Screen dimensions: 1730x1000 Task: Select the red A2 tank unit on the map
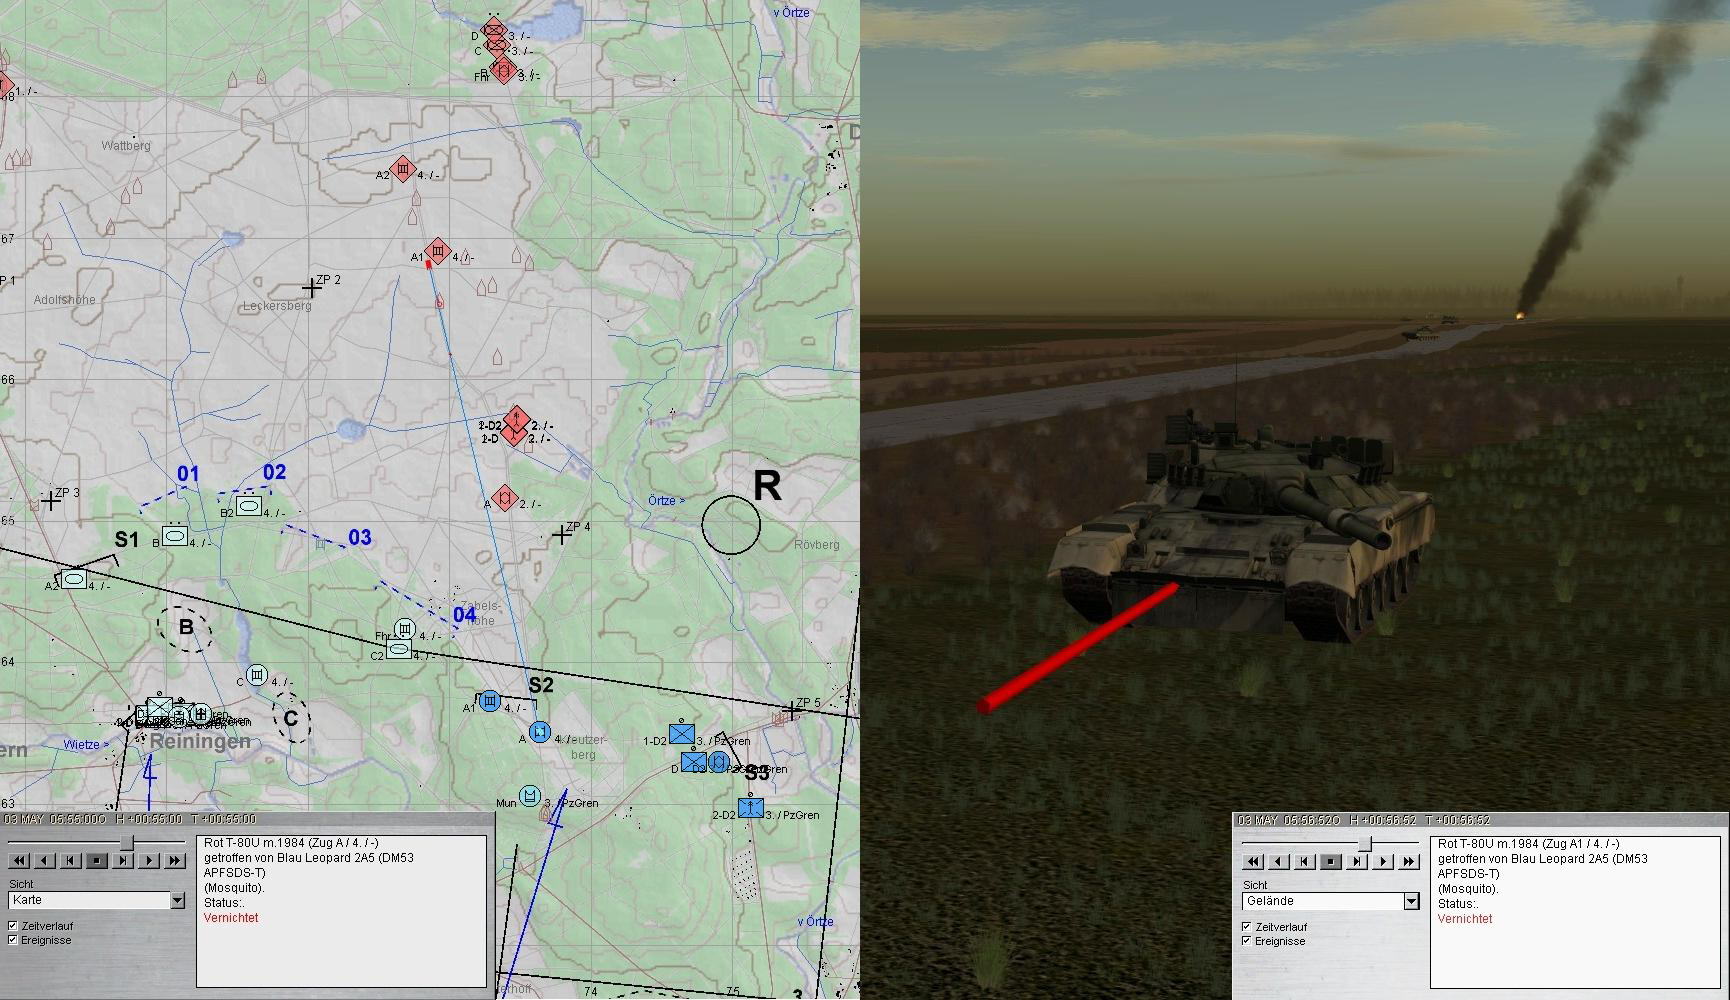tap(403, 170)
